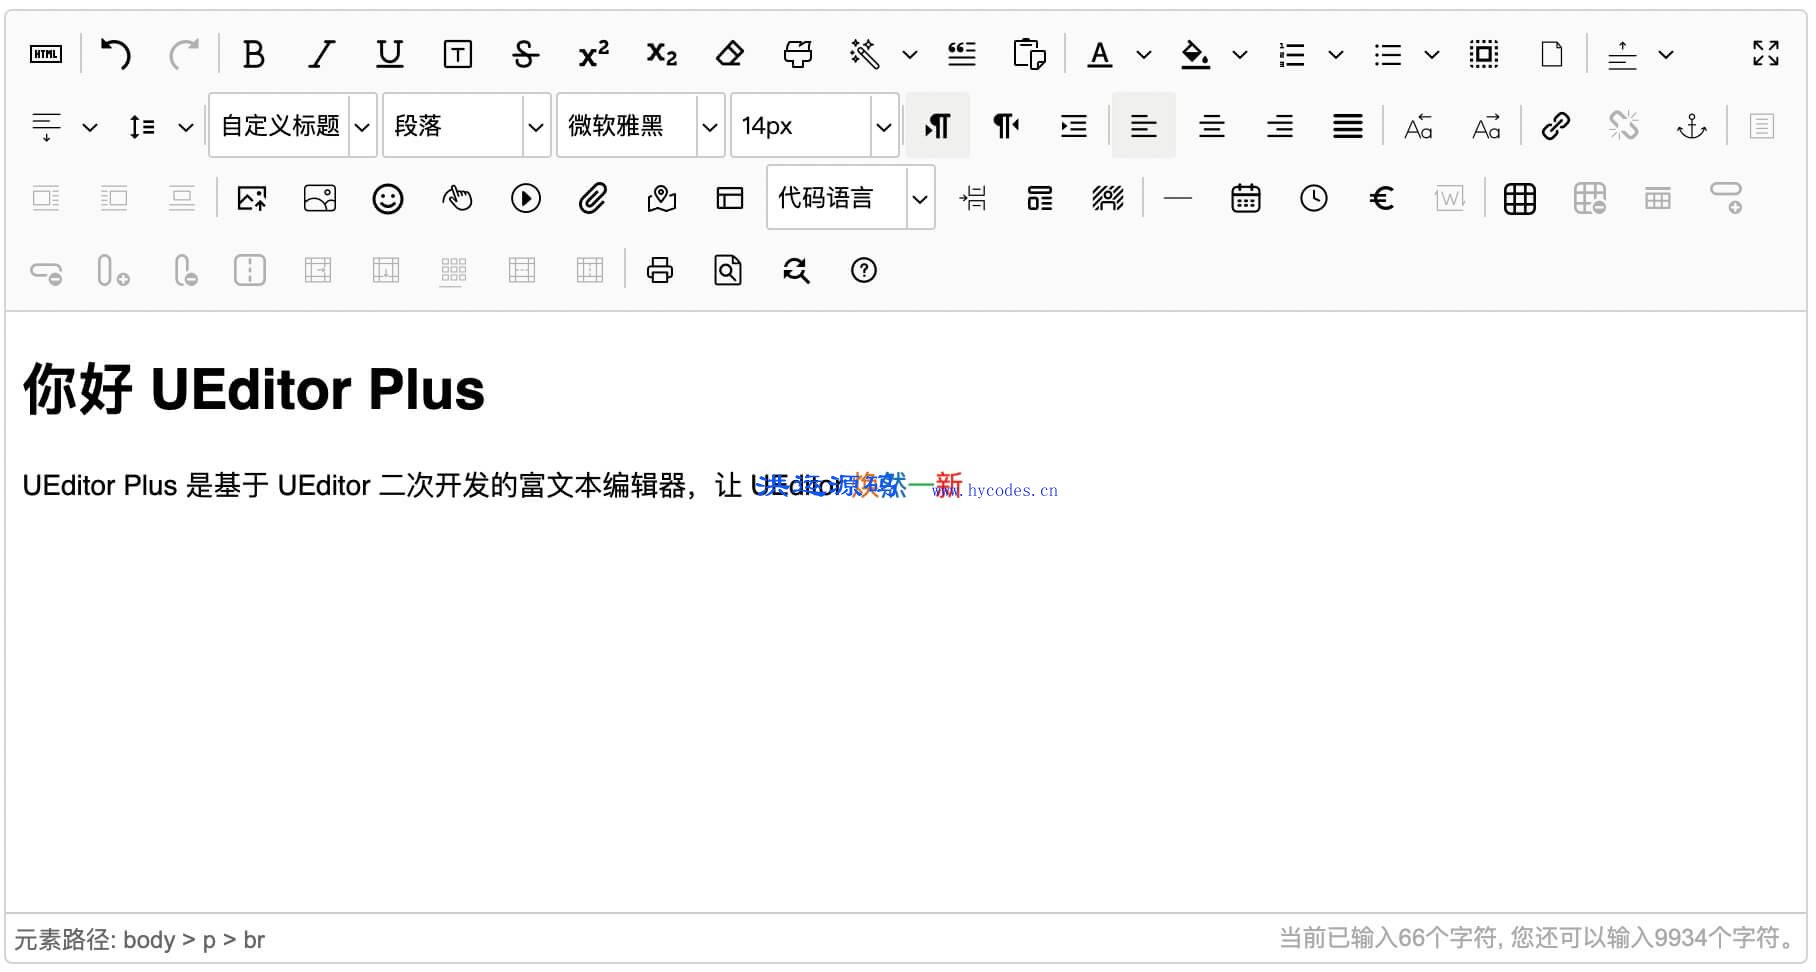Open emoticon picker
Viewport: 1816px width, 972px height.
(388, 198)
